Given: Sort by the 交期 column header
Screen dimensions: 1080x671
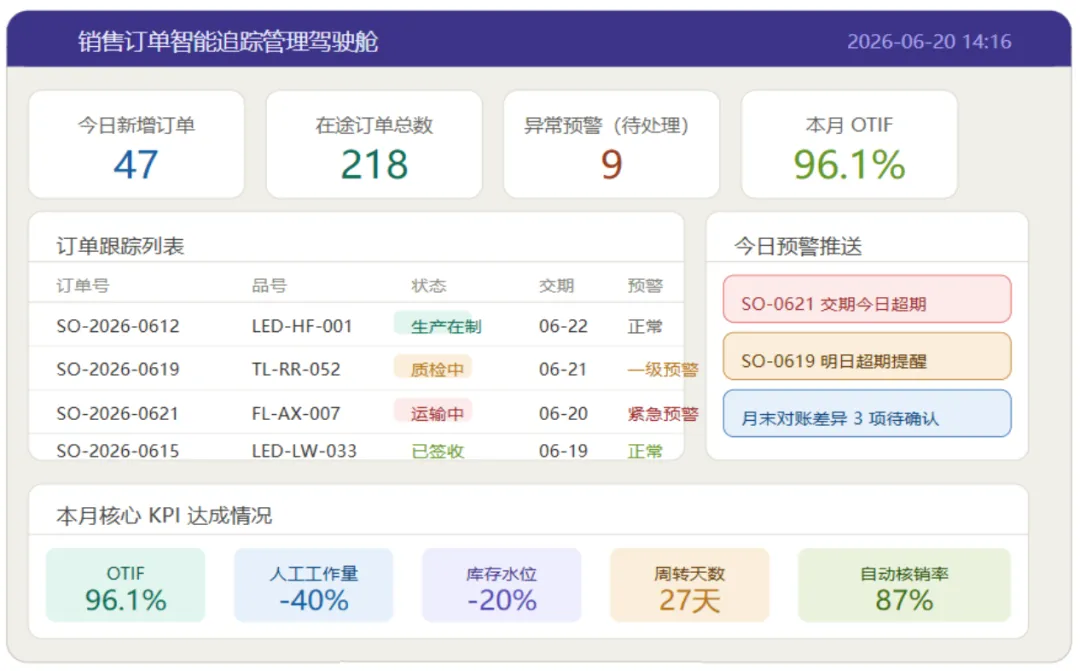Looking at the screenshot, I should coord(556,285).
